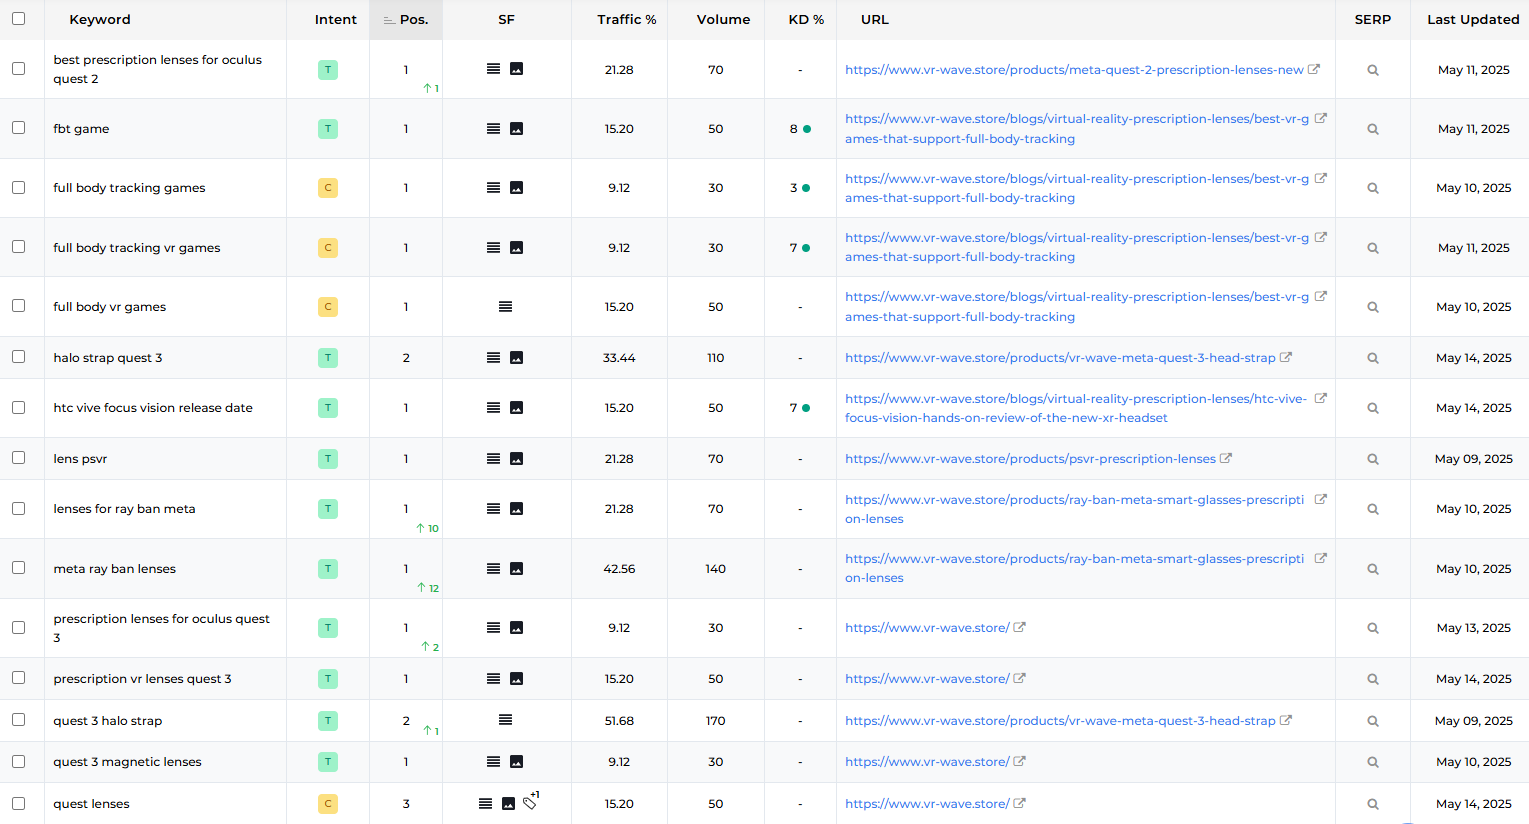Click KD green dot for 'fbt game'

coord(807,129)
